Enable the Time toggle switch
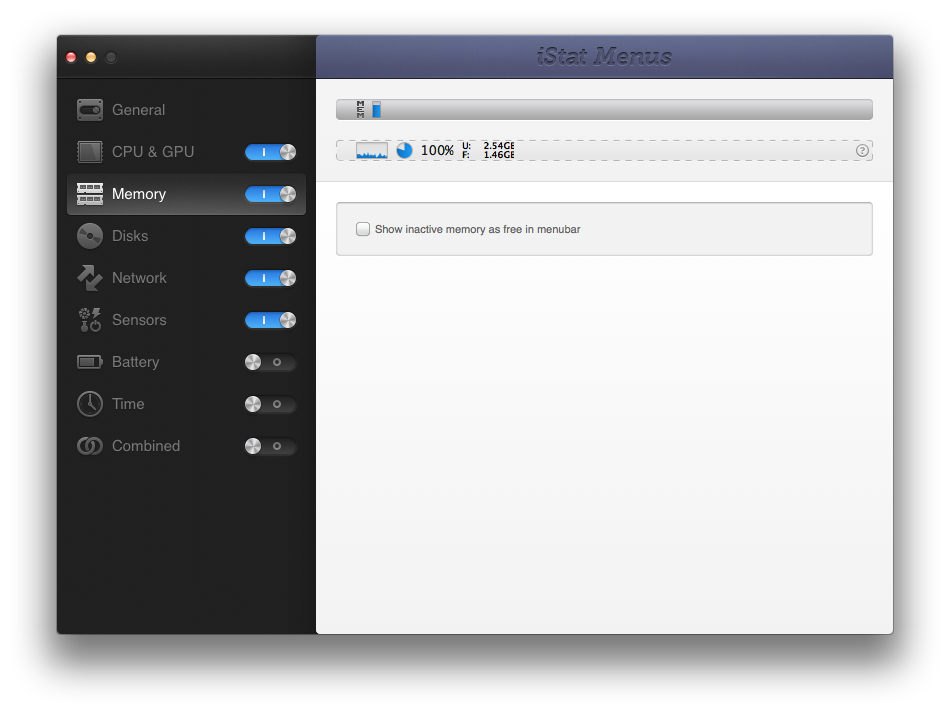950x713 pixels. 270,404
